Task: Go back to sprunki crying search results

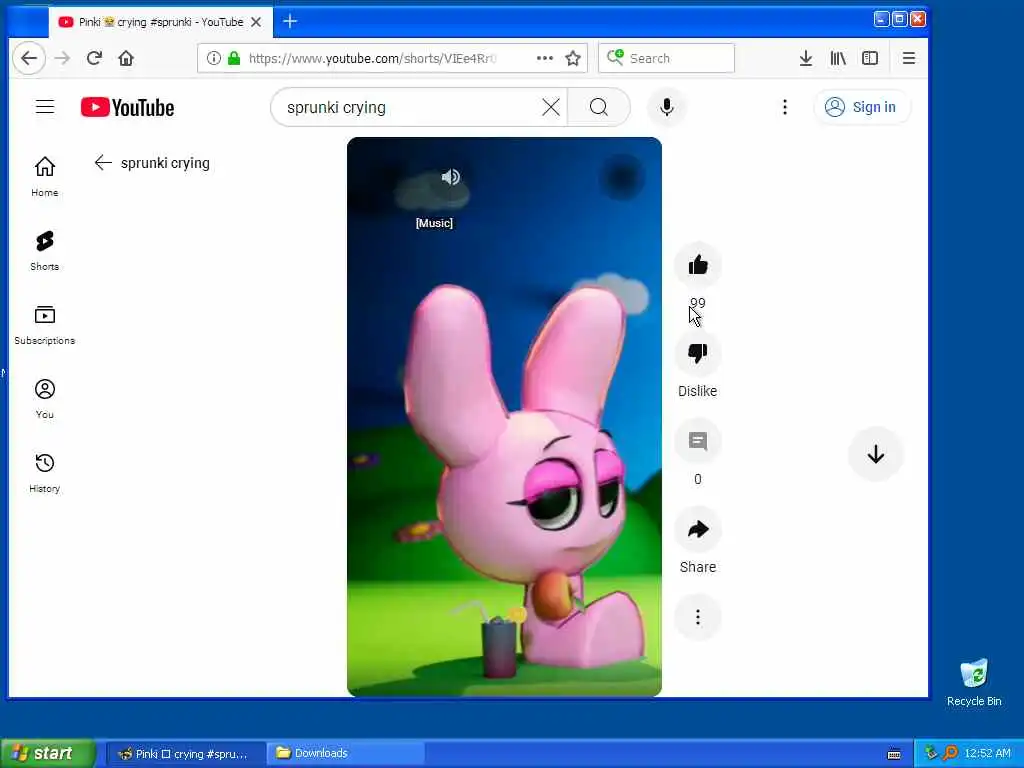Action: coord(103,163)
